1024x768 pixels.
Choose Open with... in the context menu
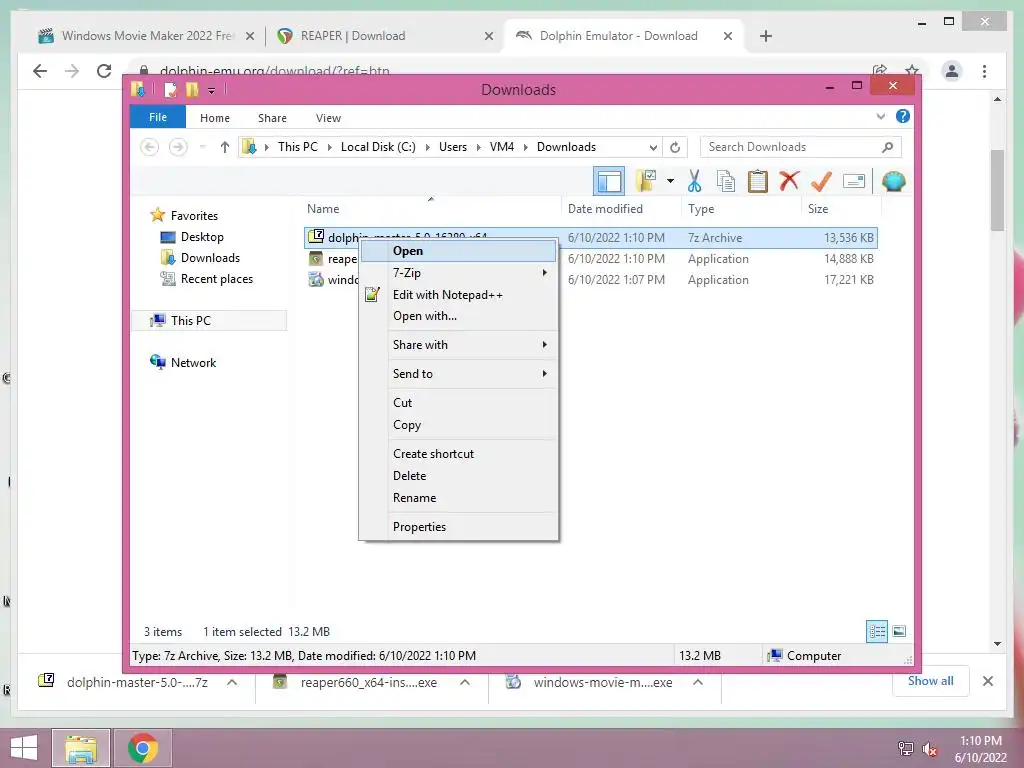(x=458, y=316)
